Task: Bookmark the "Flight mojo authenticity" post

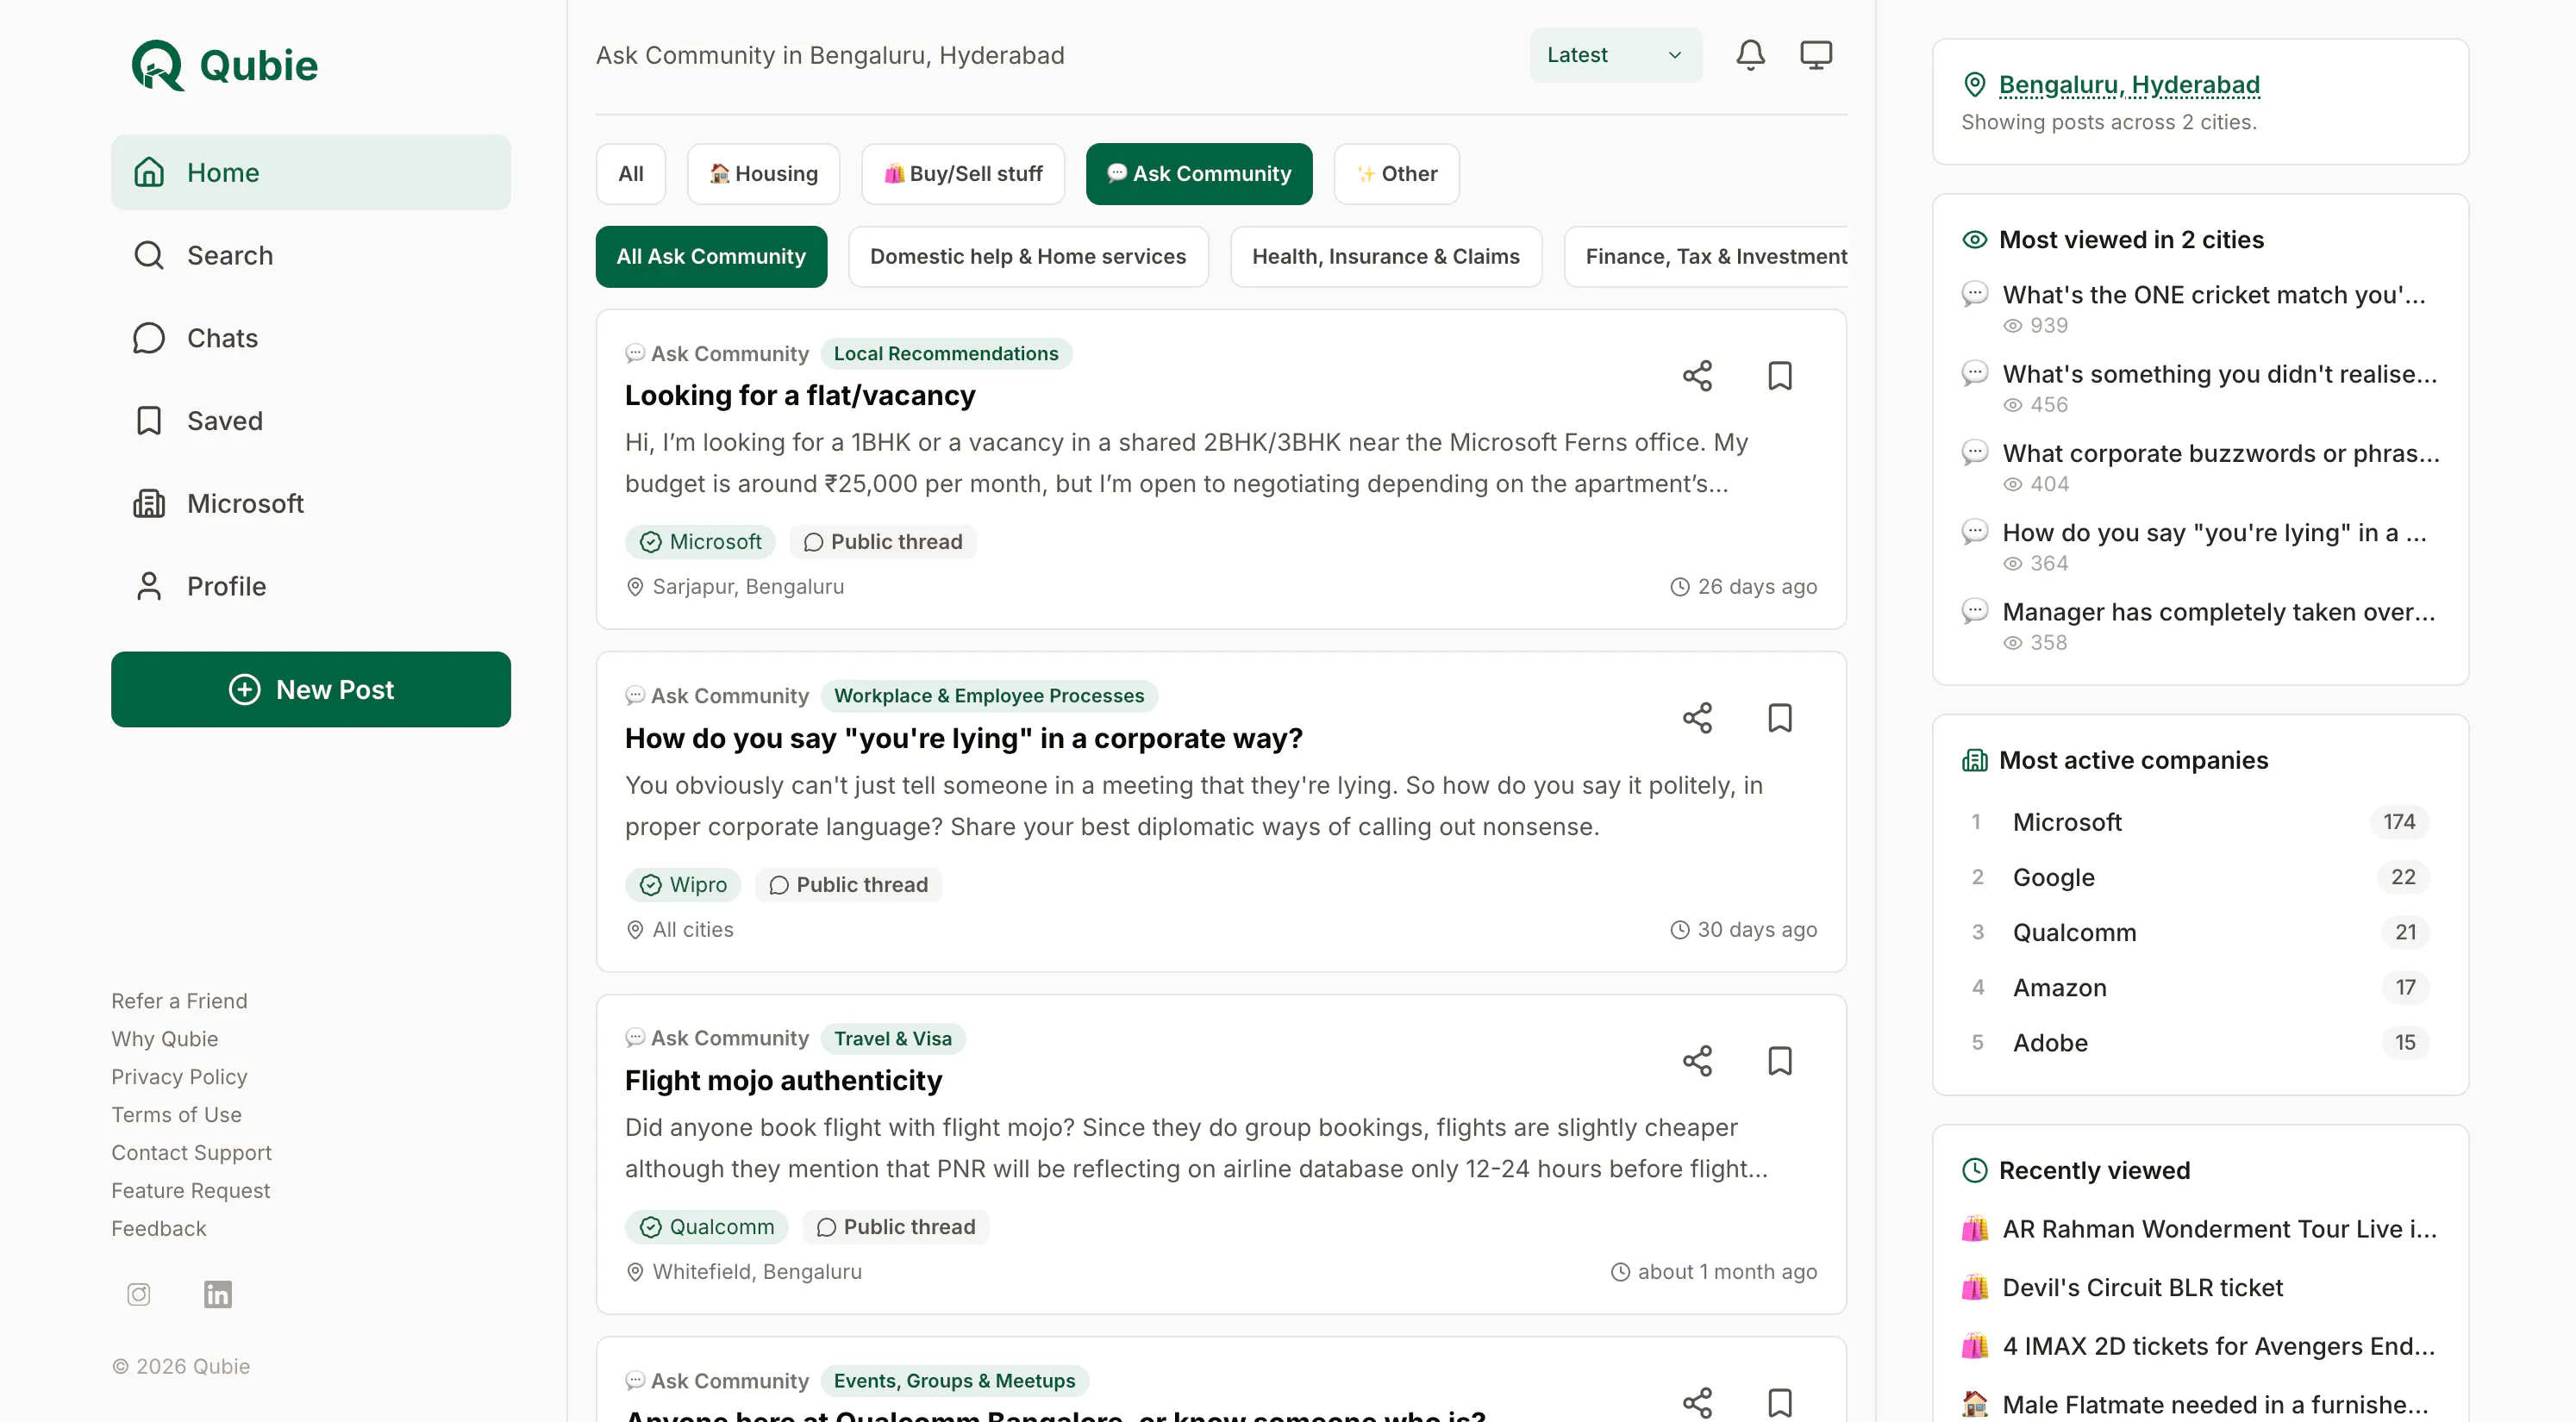Action: pyautogui.click(x=1780, y=1061)
